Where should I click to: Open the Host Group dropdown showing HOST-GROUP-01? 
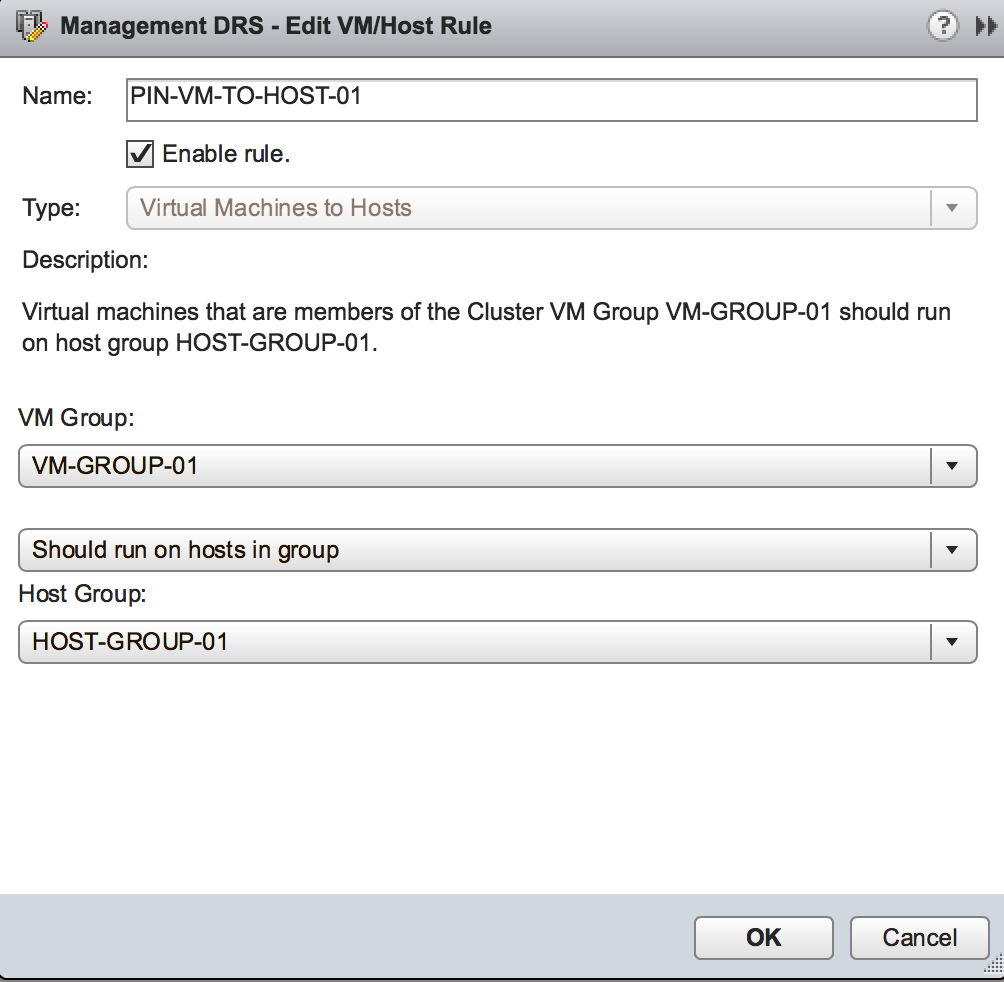474,641
